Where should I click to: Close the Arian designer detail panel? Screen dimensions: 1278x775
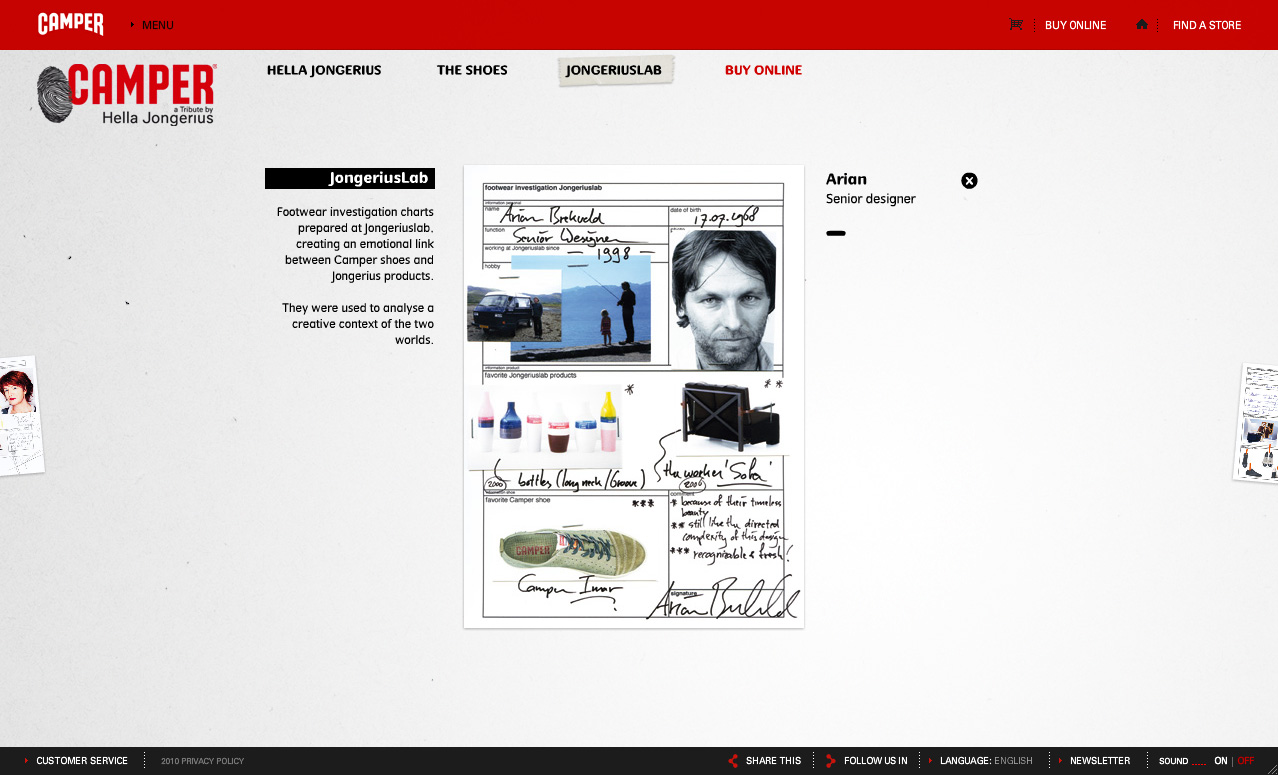click(969, 181)
